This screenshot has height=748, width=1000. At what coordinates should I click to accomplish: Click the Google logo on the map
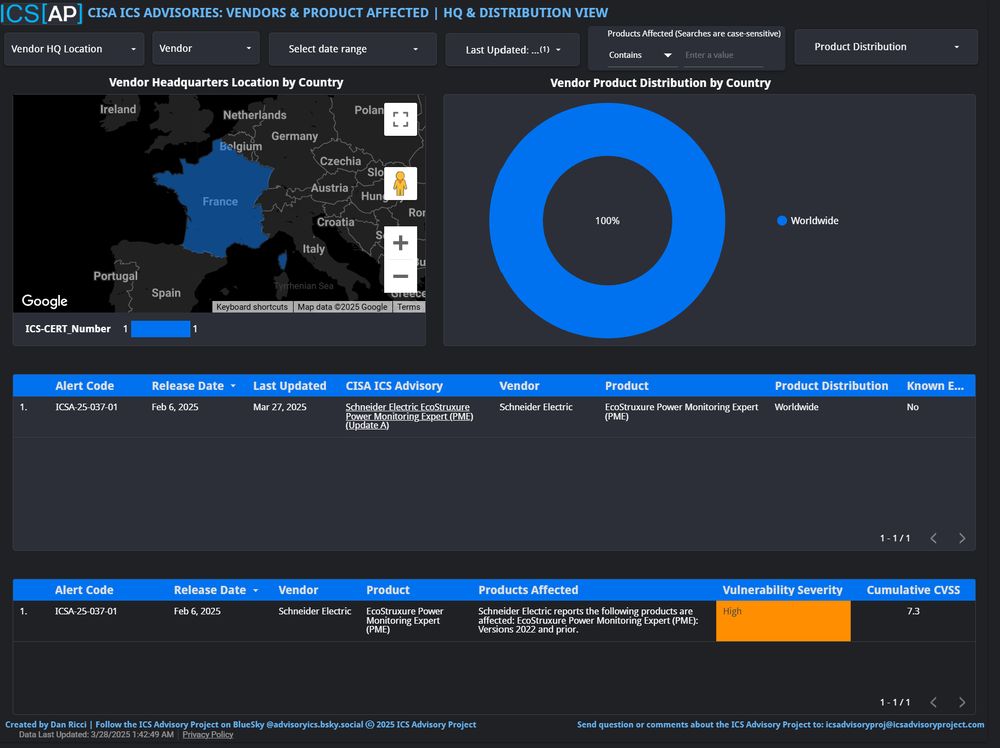pos(45,301)
